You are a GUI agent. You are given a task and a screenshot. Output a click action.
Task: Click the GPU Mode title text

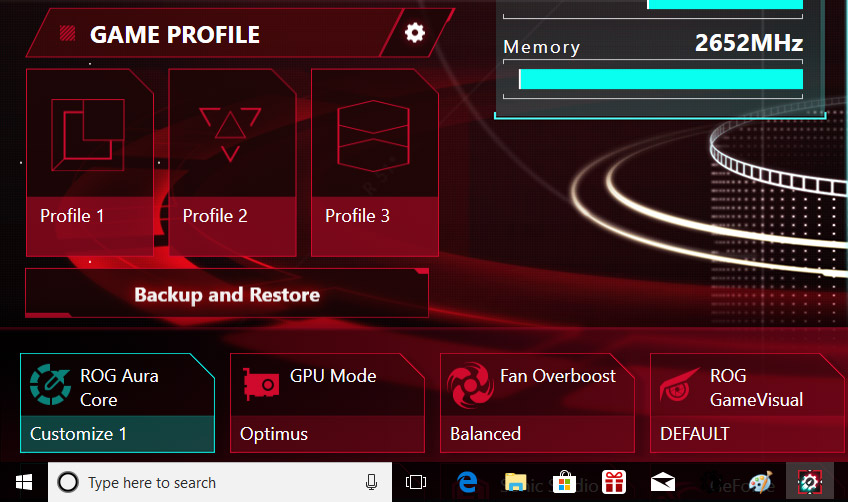[333, 376]
